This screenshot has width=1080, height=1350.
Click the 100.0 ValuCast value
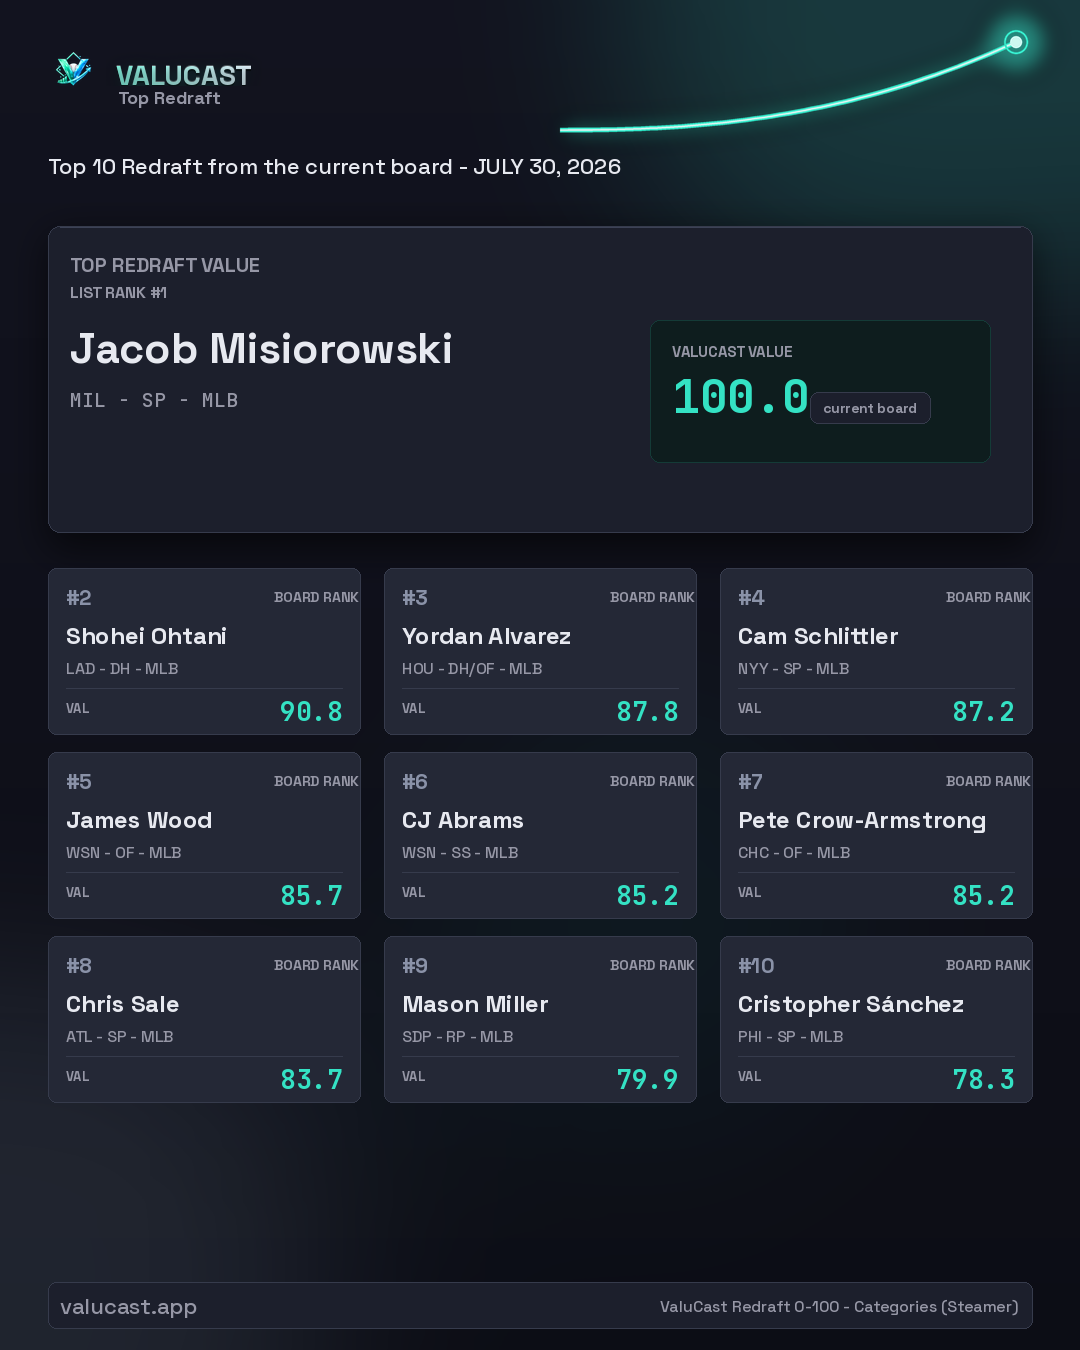click(740, 397)
